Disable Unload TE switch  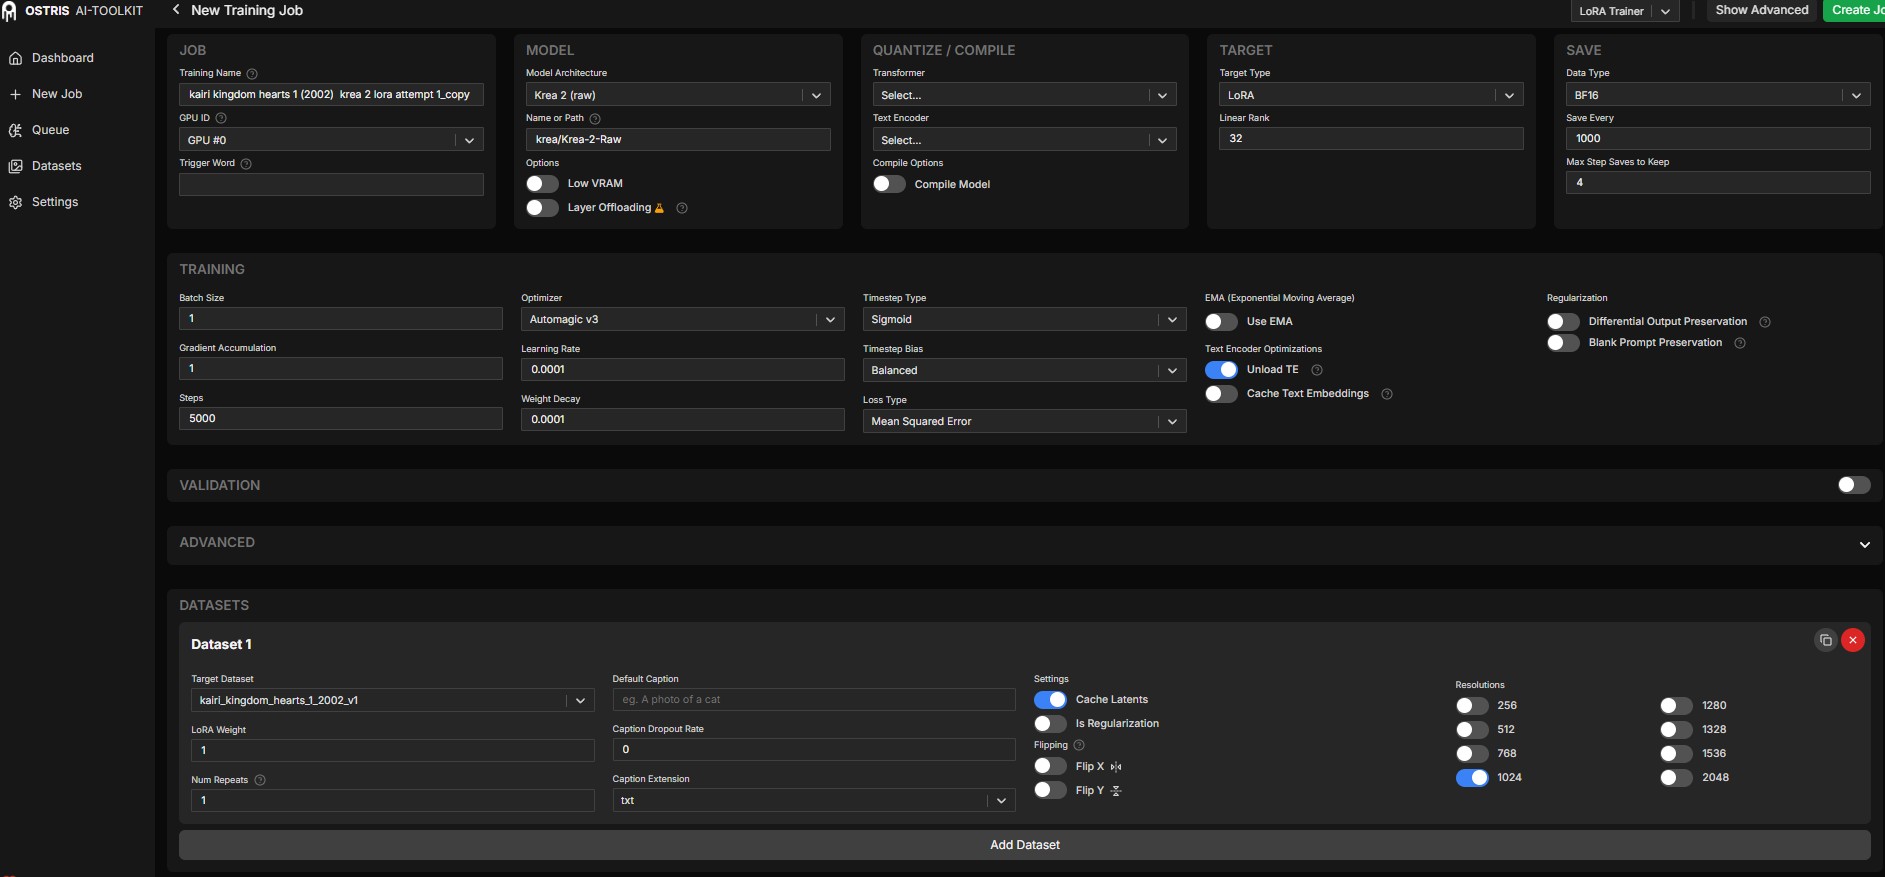point(1221,370)
